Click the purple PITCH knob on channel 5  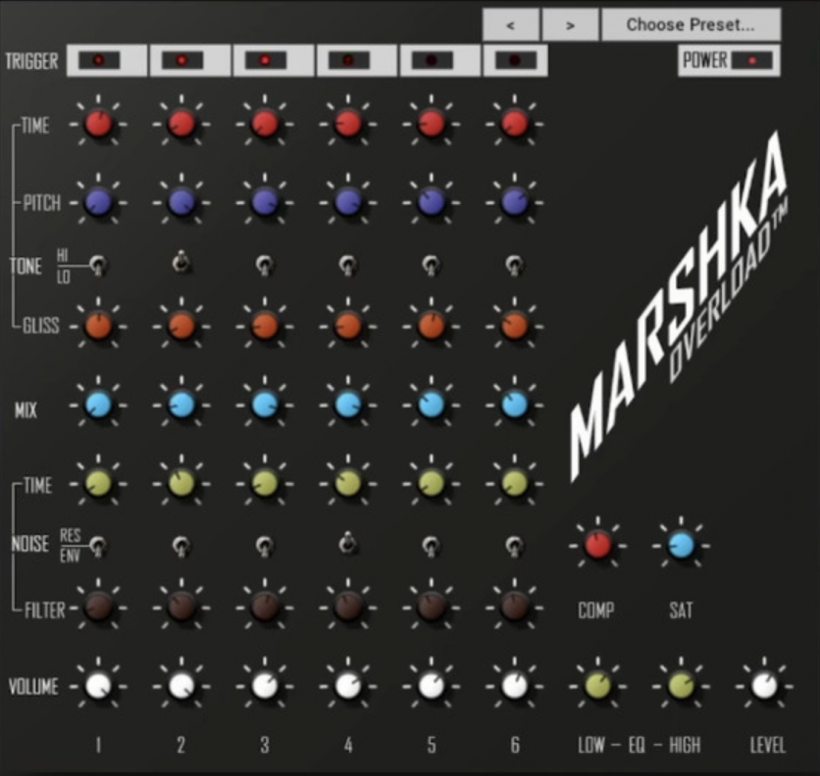pos(431,202)
